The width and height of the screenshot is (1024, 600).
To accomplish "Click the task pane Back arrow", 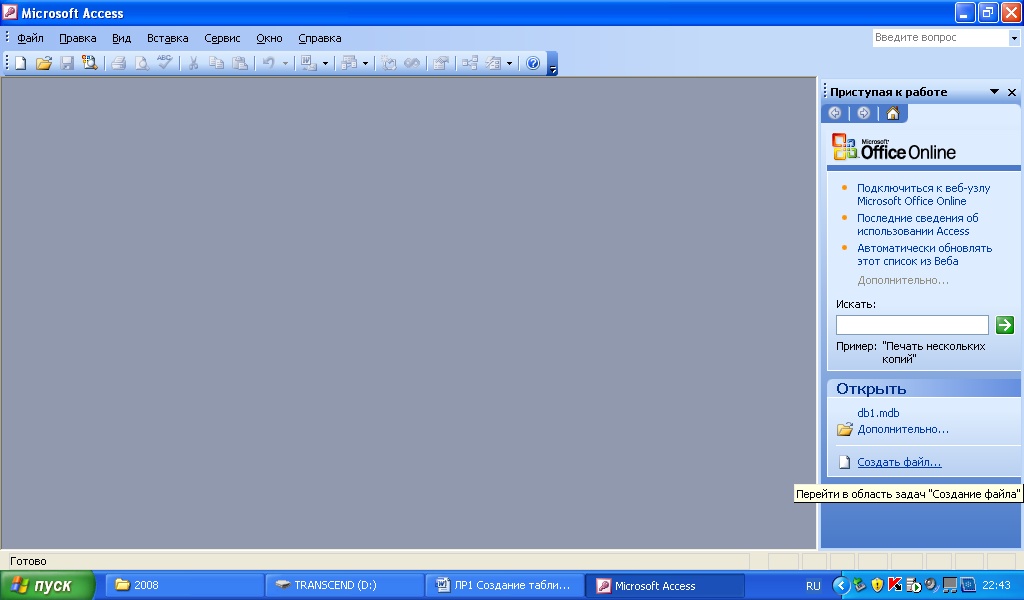I will tap(835, 113).
